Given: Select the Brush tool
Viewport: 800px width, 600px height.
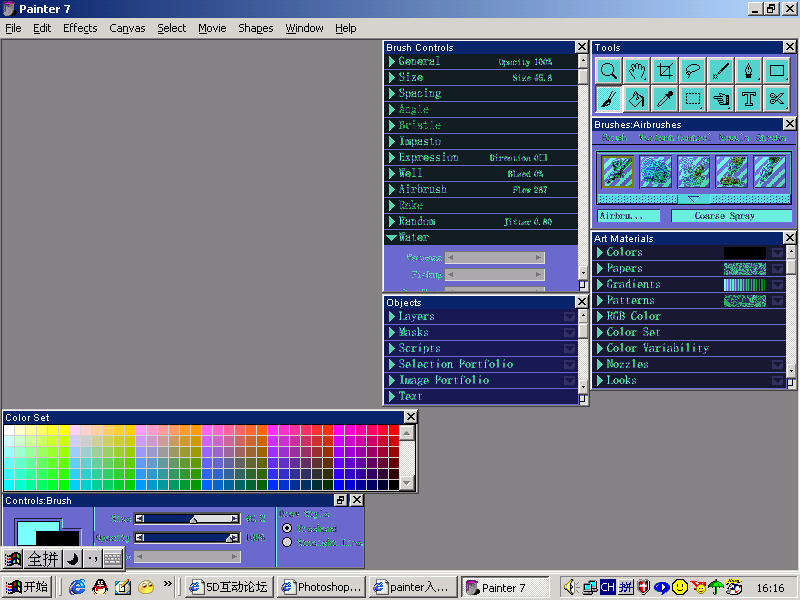Looking at the screenshot, I should click(608, 99).
